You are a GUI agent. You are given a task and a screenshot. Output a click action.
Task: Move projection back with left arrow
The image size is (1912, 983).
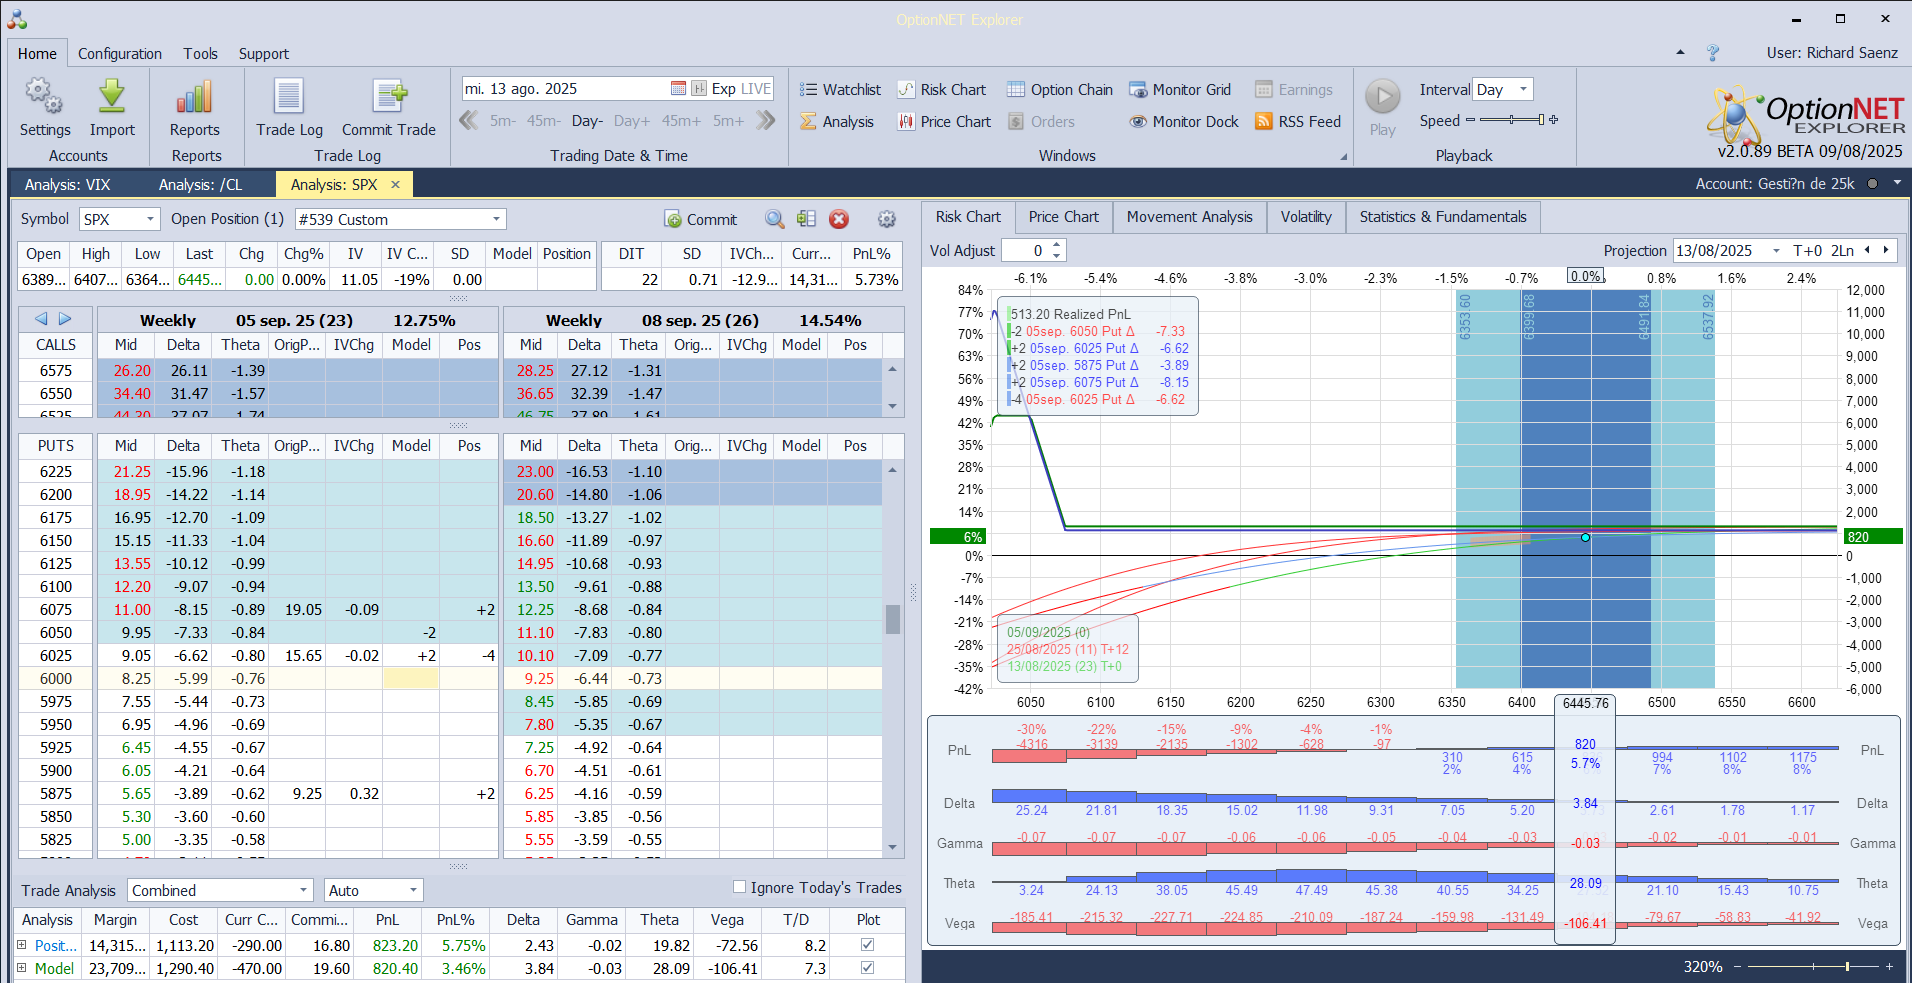(x=1867, y=250)
